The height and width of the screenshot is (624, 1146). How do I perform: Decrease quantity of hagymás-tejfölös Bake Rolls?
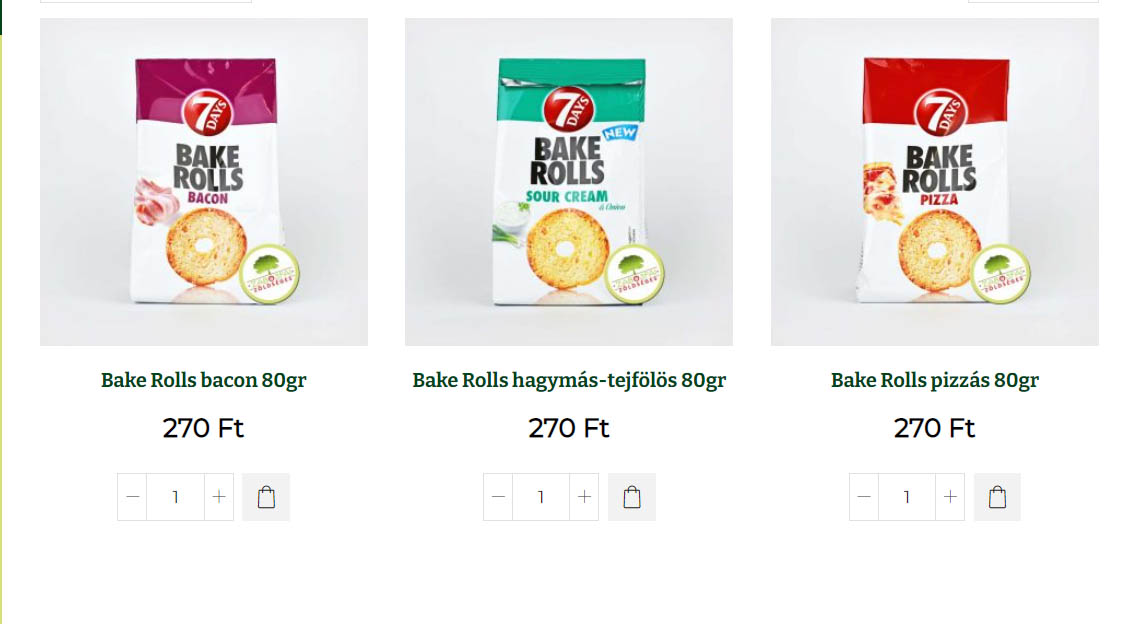498,497
